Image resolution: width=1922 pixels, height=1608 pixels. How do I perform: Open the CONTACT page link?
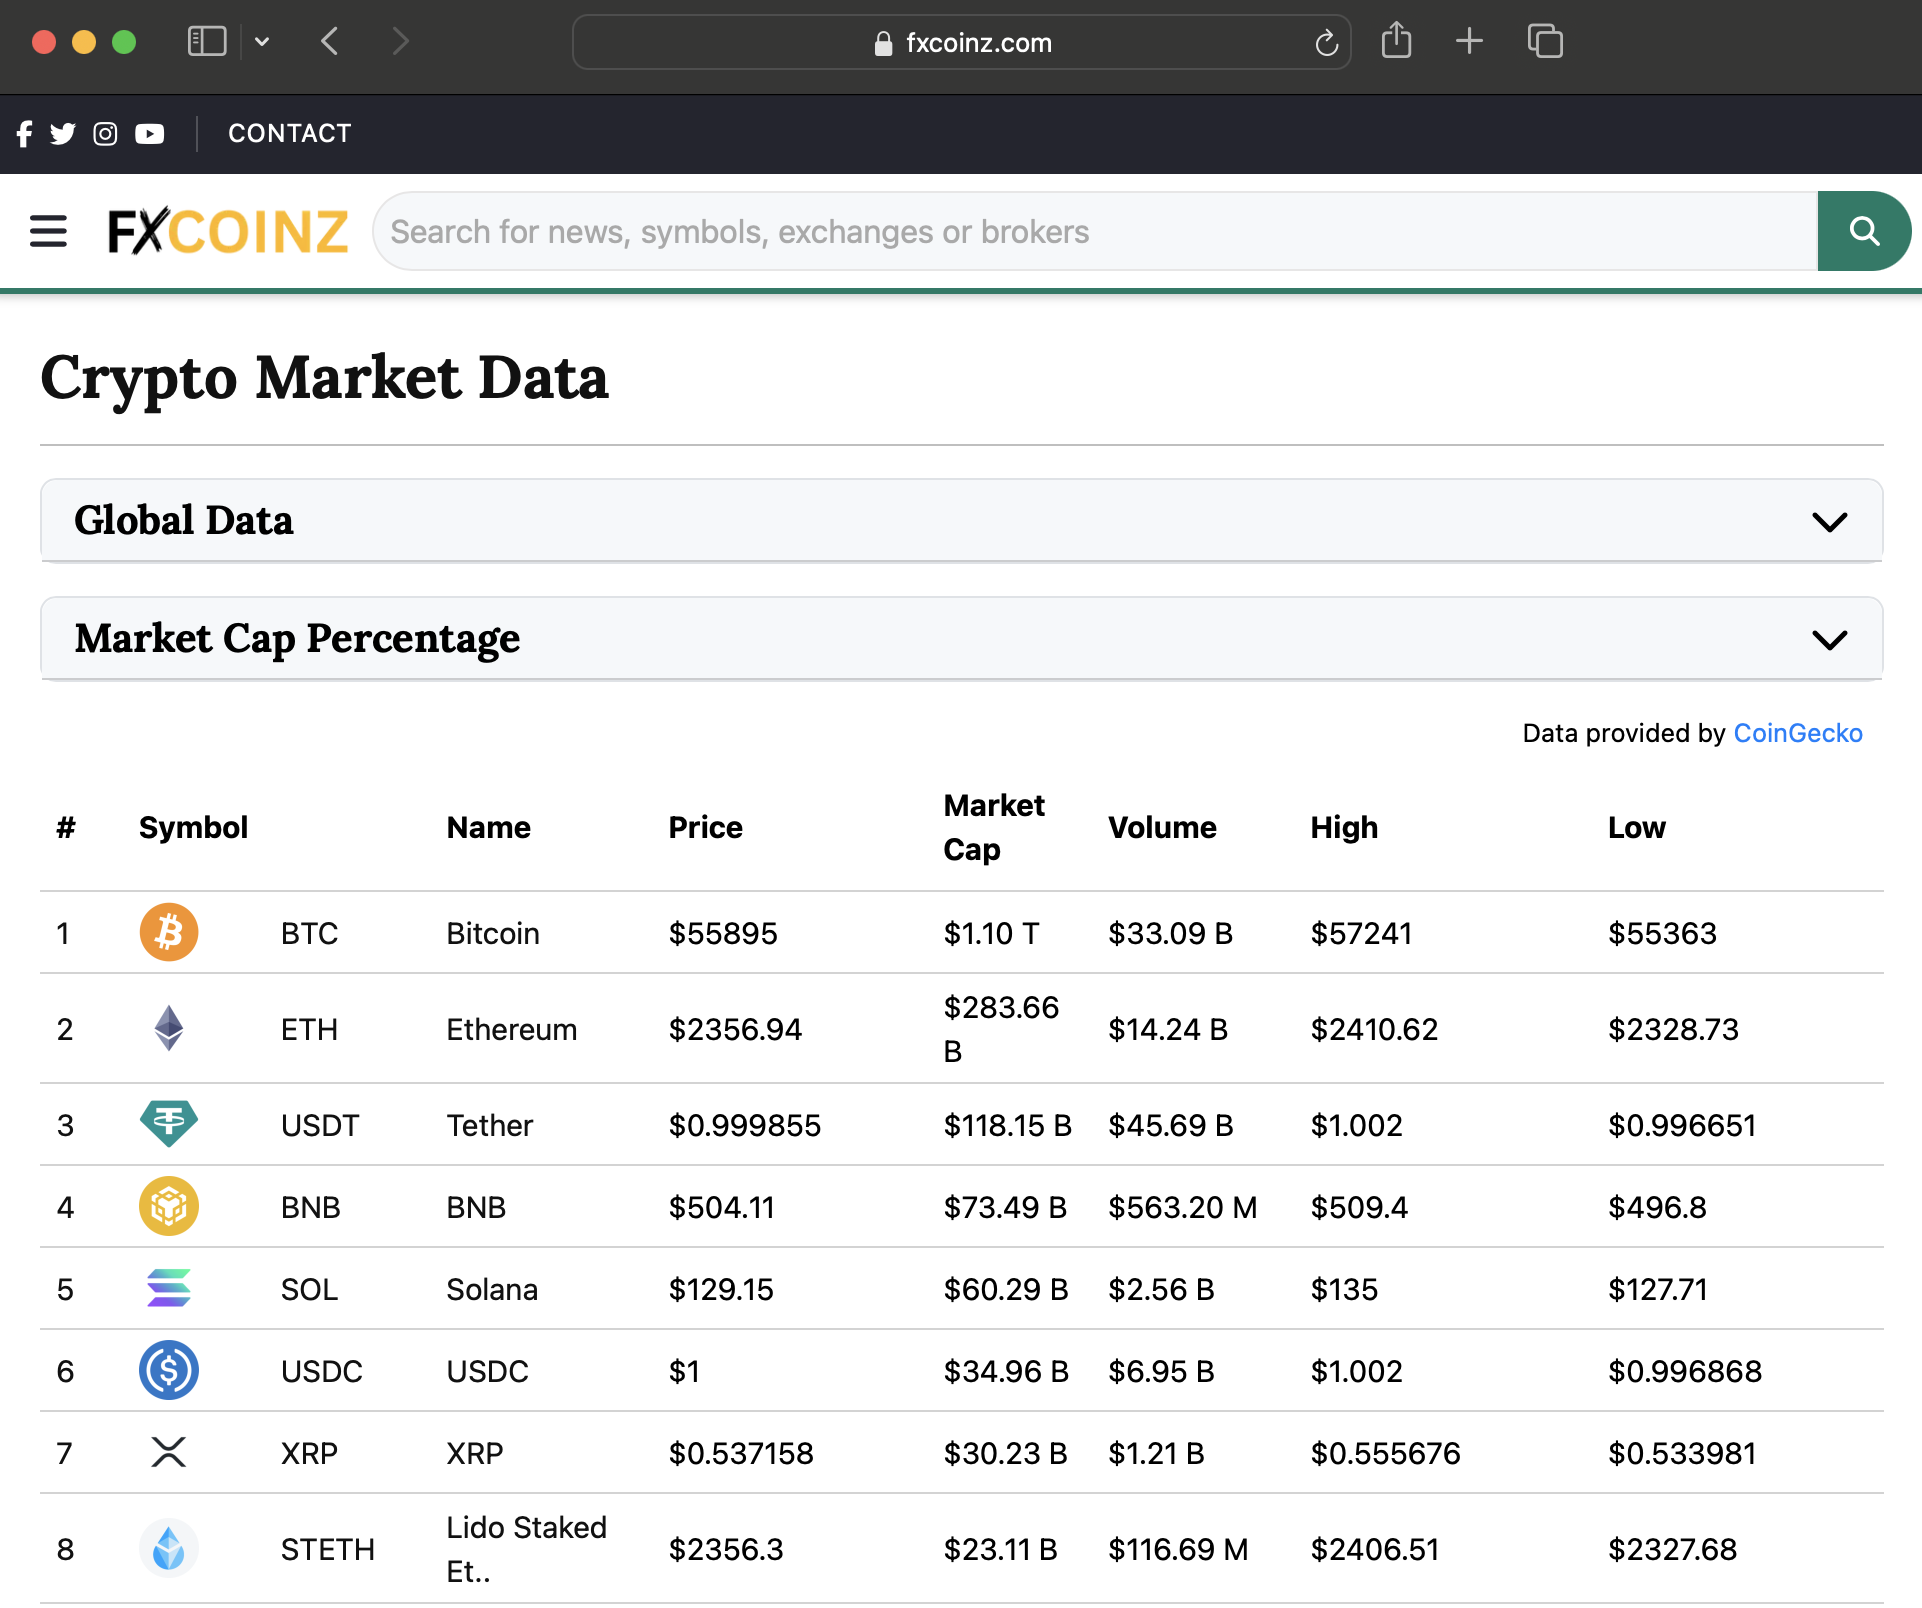290,133
